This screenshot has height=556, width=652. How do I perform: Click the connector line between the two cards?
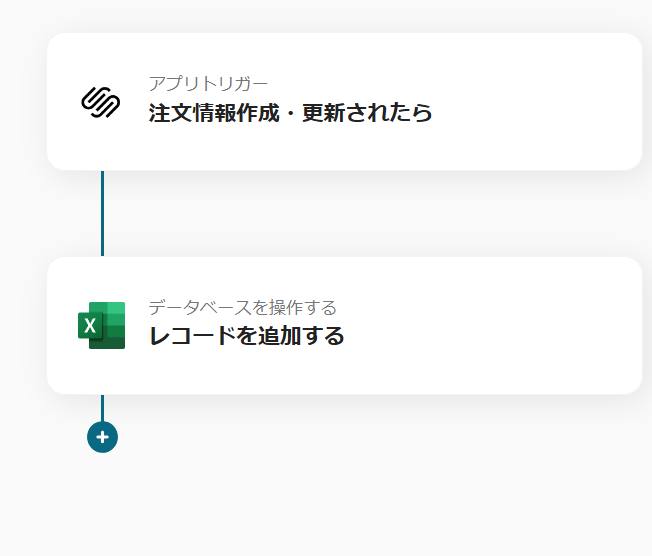pyautogui.click(x=102, y=213)
